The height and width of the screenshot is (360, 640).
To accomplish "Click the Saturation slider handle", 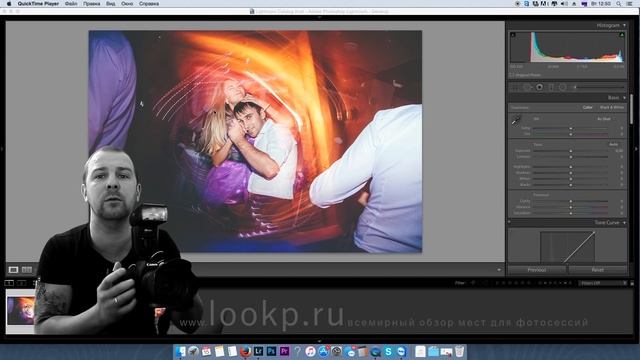I will [571, 213].
